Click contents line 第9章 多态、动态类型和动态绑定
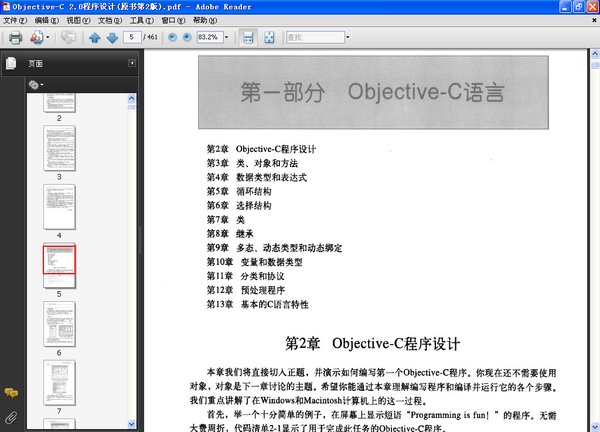The width and height of the screenshot is (600, 432). pyautogui.click(x=274, y=248)
